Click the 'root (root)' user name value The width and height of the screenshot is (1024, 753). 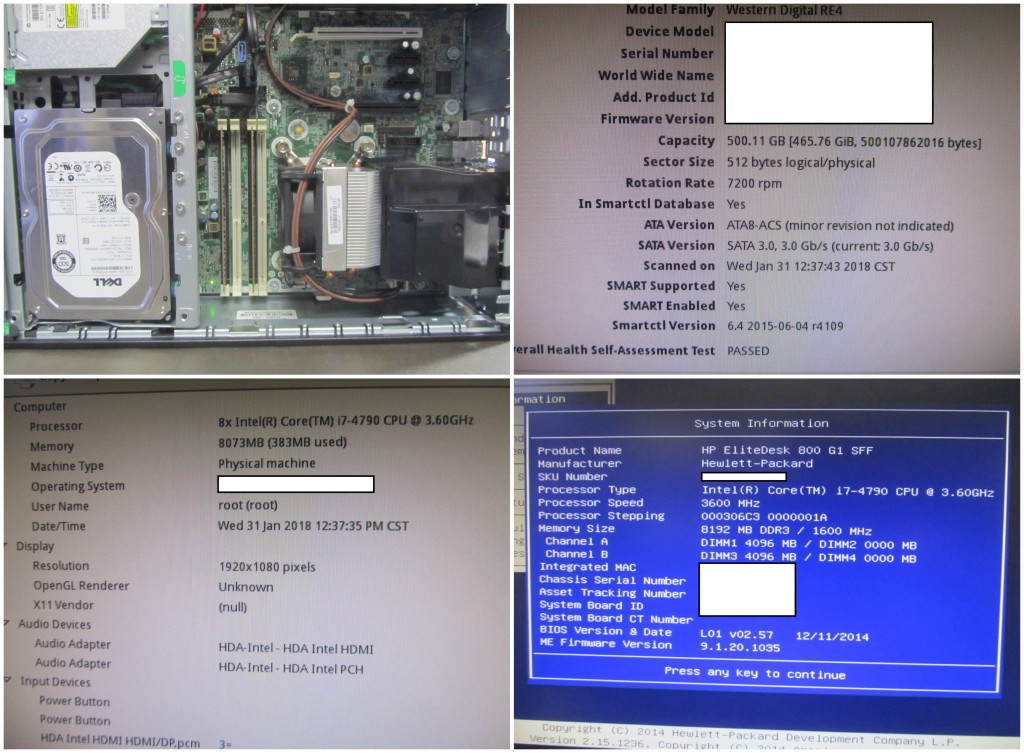tap(248, 505)
